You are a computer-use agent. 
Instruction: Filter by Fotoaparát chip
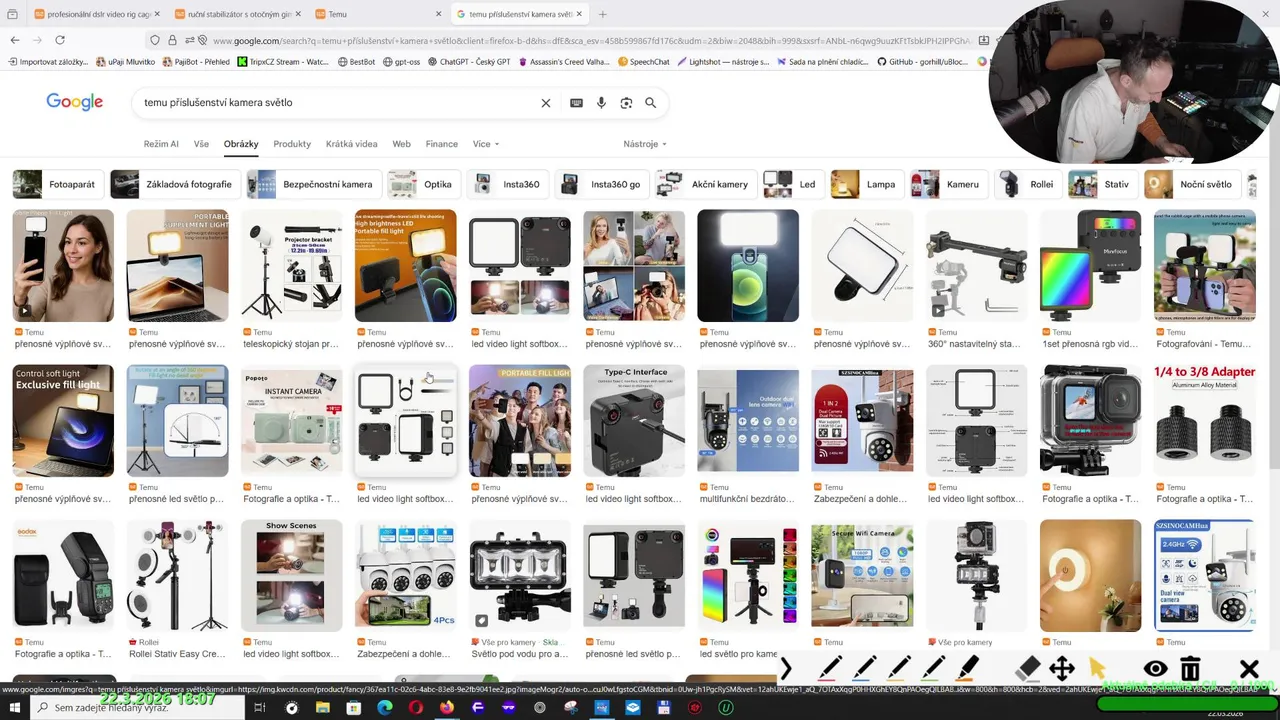[56, 184]
